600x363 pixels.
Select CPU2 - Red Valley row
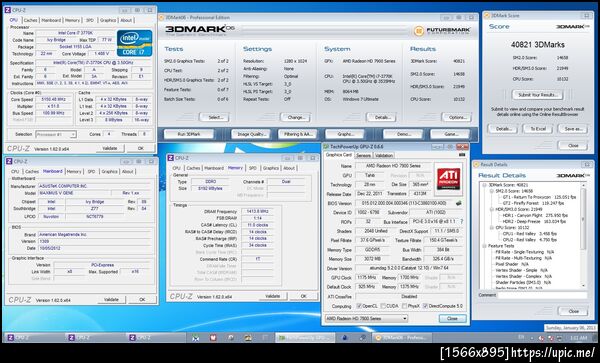530,240
